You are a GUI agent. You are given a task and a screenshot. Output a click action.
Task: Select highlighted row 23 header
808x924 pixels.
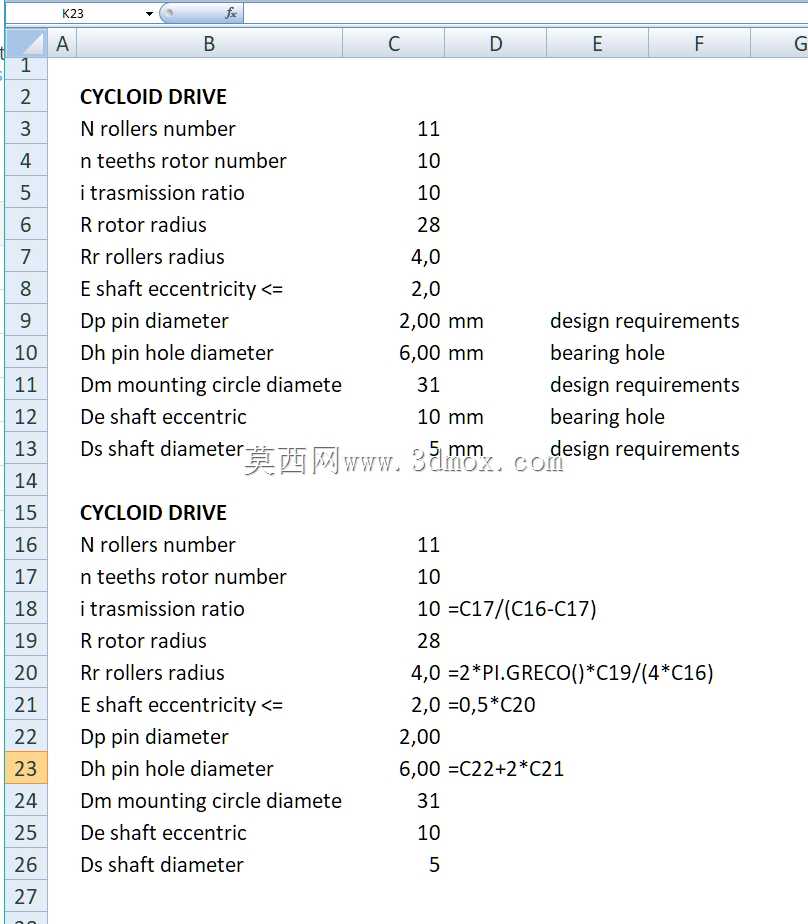point(26,768)
